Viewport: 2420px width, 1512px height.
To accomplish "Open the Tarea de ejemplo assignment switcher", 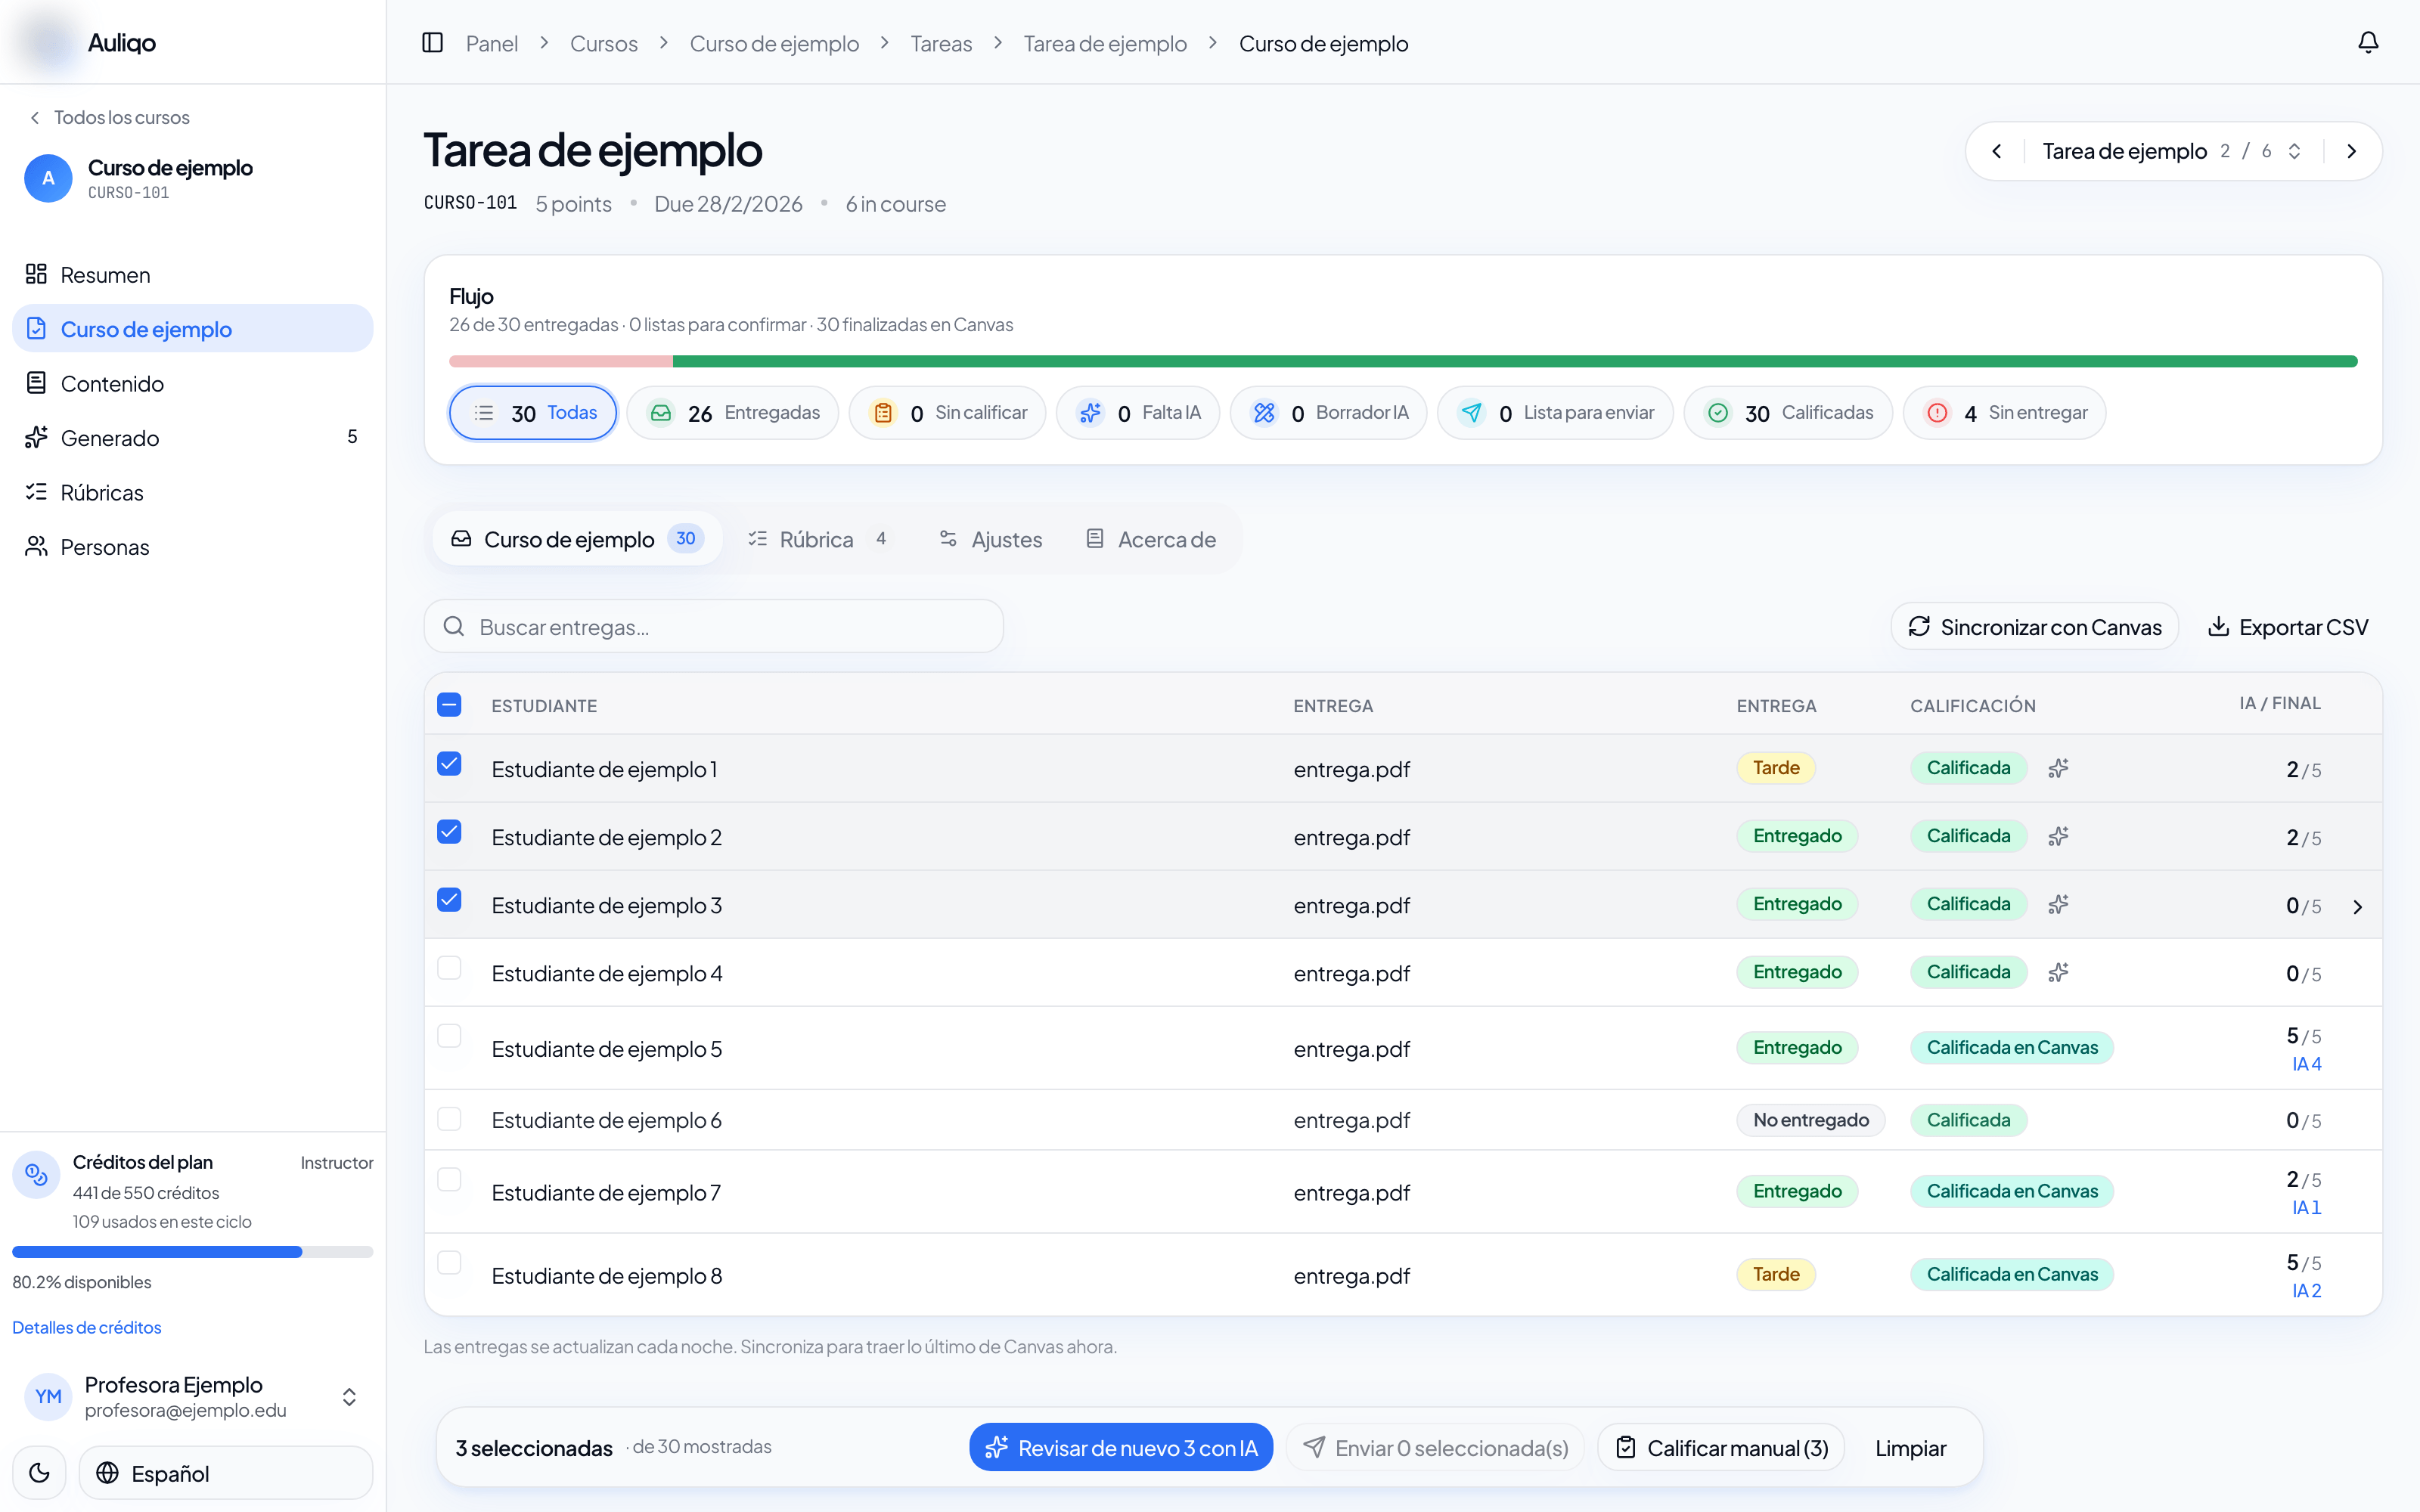I will point(2171,151).
